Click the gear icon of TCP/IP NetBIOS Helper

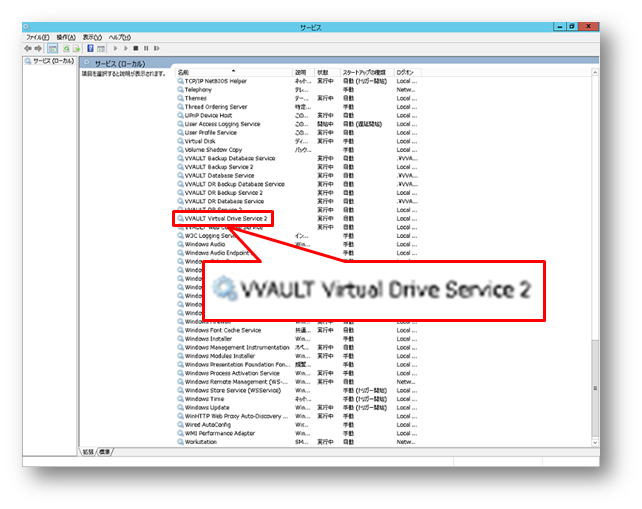point(180,81)
